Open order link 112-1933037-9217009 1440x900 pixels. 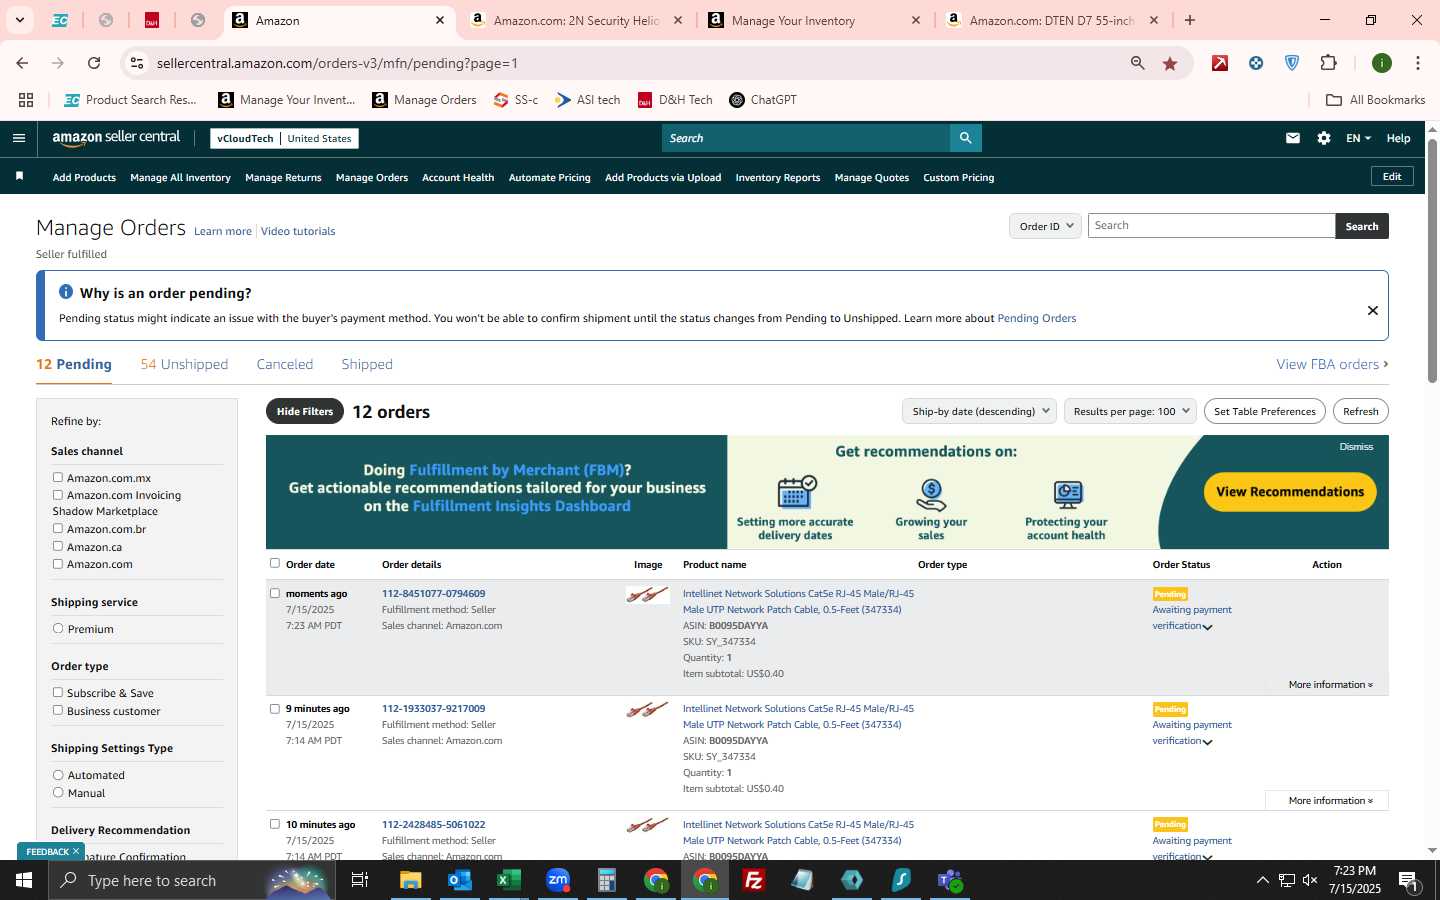click(x=433, y=709)
